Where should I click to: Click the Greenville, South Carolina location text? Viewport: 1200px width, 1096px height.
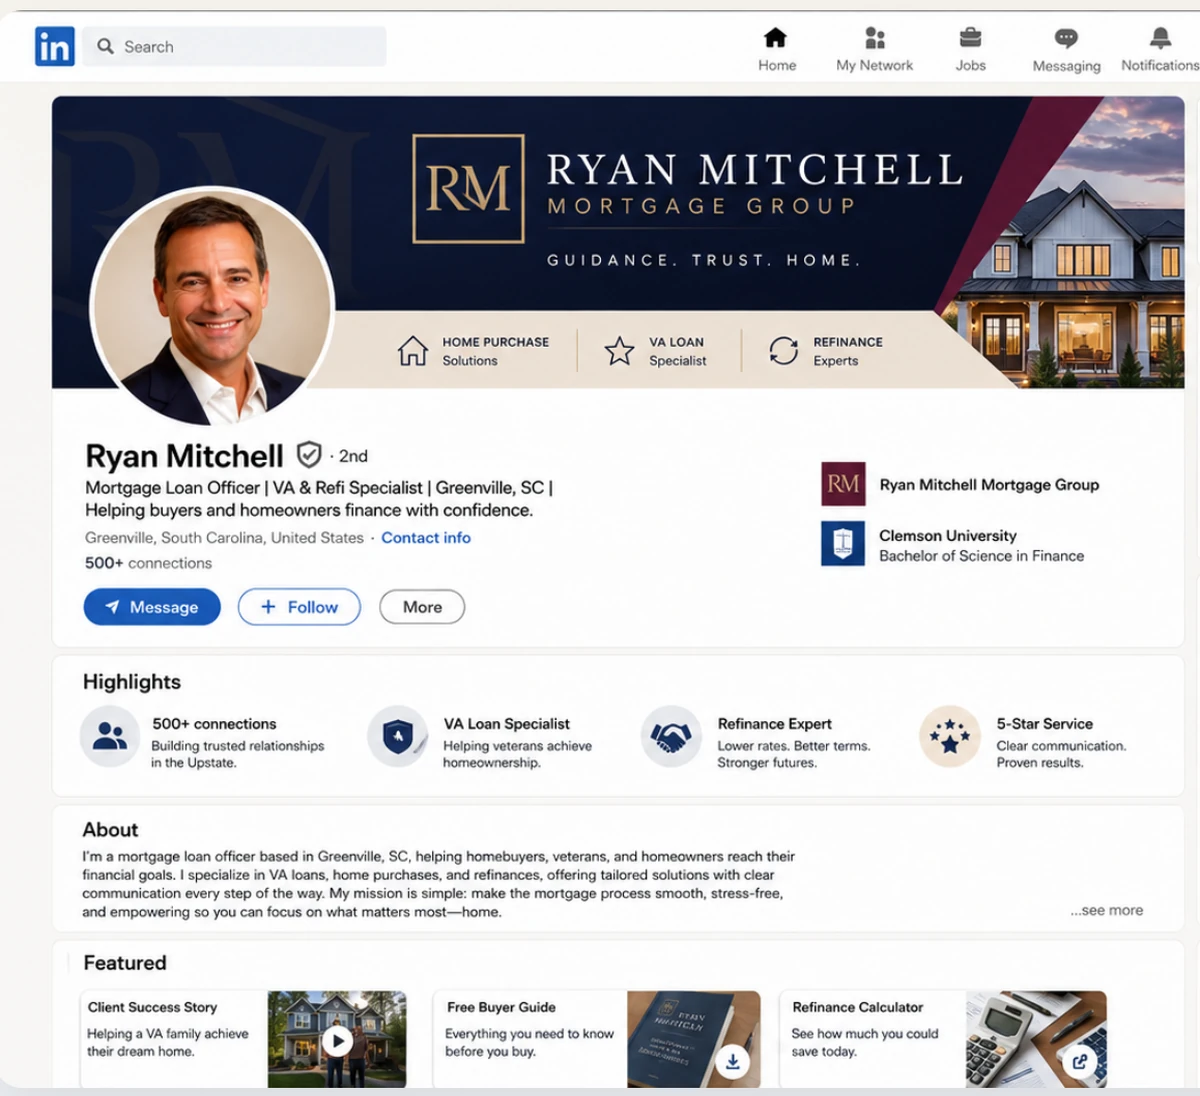click(x=224, y=538)
